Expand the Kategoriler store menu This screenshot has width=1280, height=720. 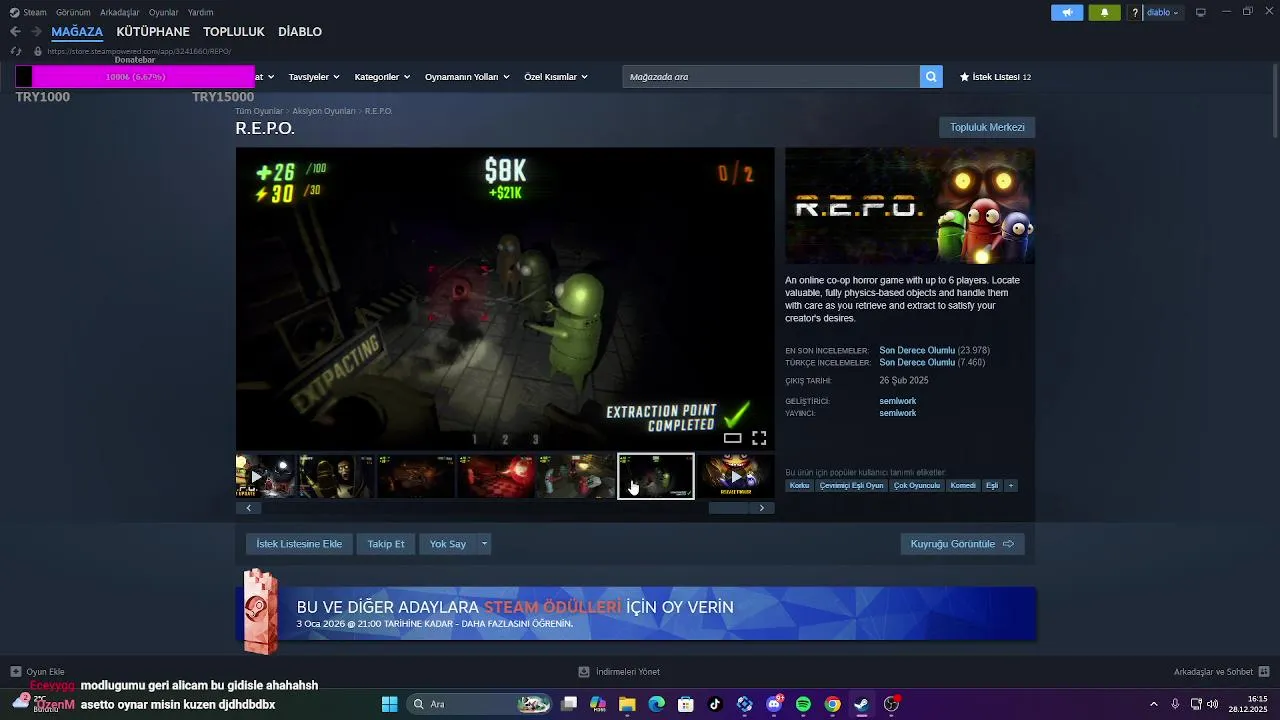382,77
